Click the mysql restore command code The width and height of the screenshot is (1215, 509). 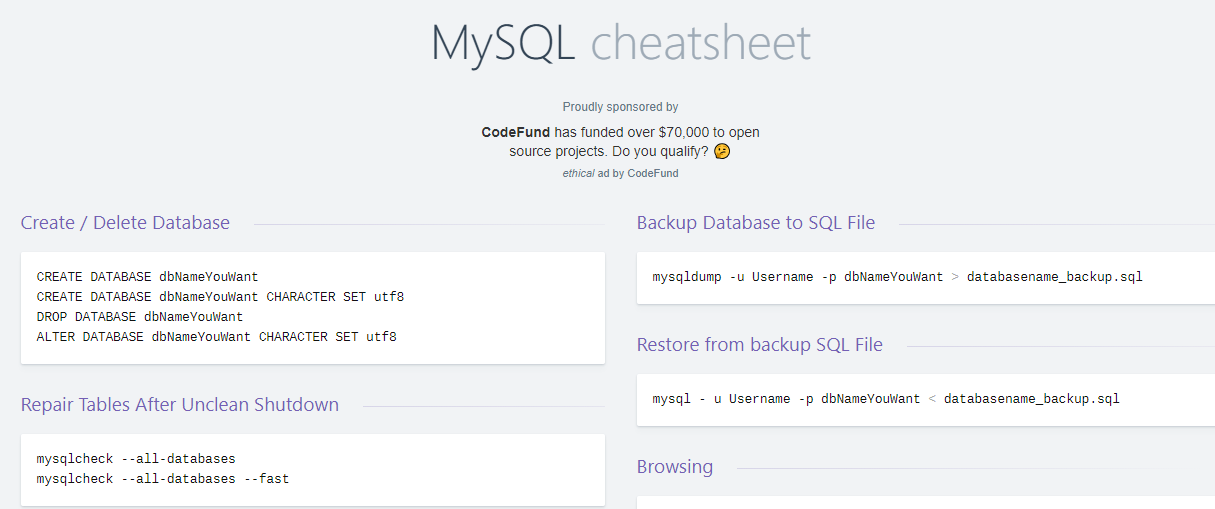click(x=886, y=399)
